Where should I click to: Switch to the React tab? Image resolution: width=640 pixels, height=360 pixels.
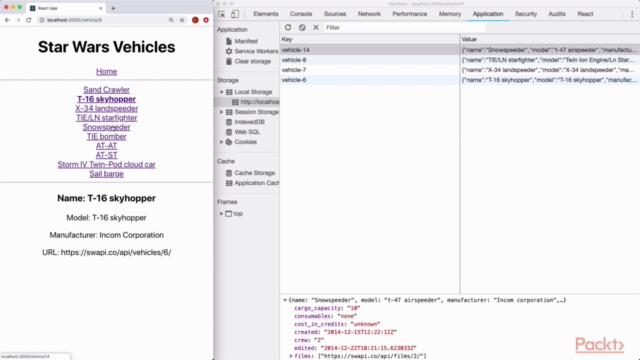coord(585,14)
